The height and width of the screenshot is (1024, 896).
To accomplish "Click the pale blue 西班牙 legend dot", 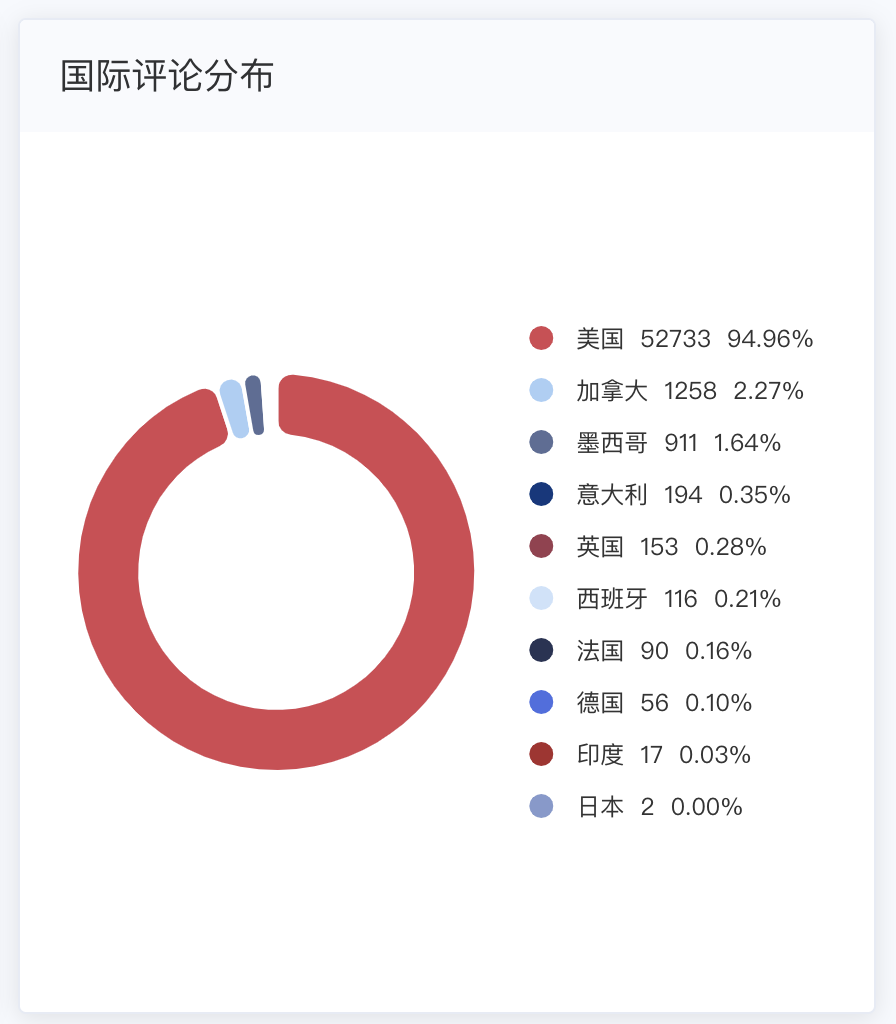I will [541, 598].
